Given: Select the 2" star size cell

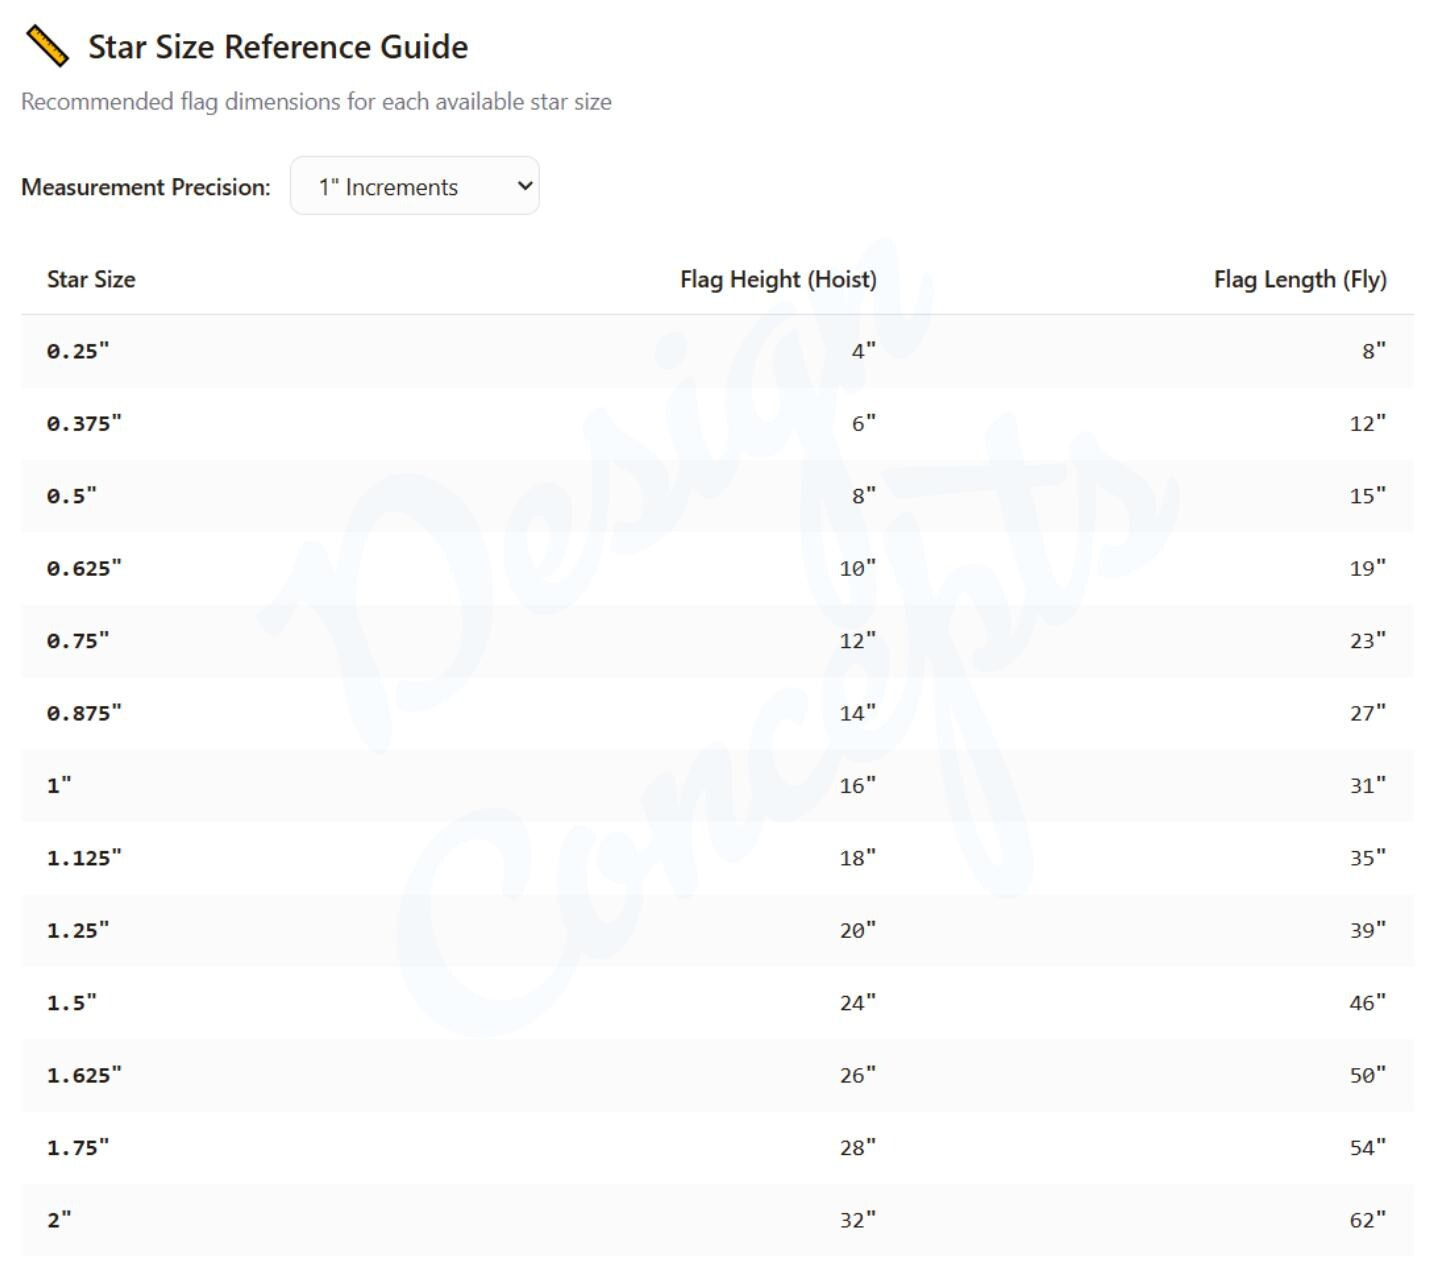Looking at the screenshot, I should click(x=59, y=1220).
